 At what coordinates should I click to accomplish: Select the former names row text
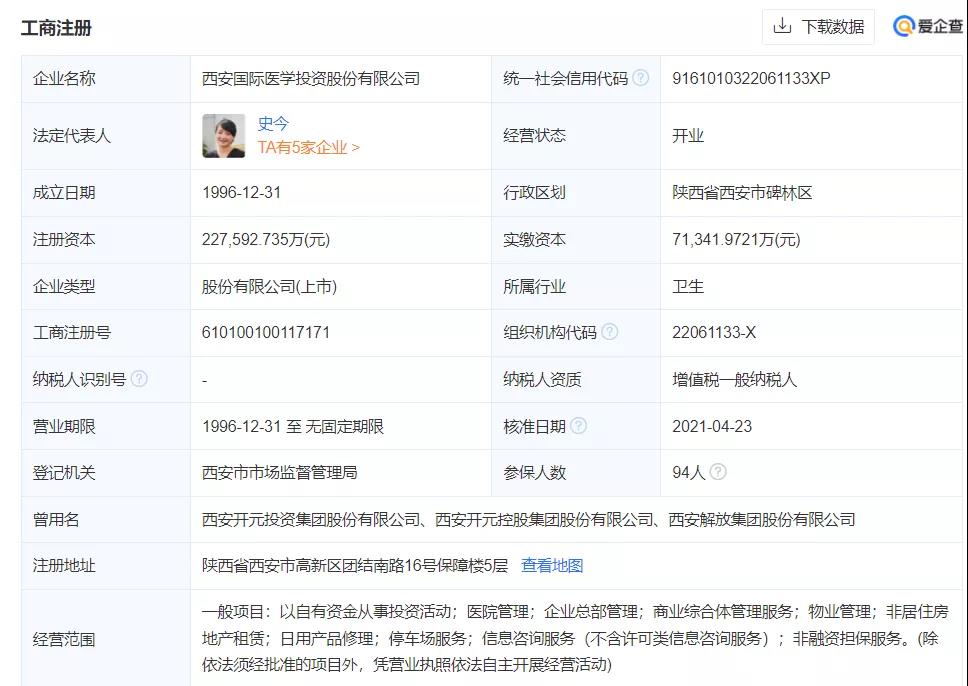tap(528, 520)
